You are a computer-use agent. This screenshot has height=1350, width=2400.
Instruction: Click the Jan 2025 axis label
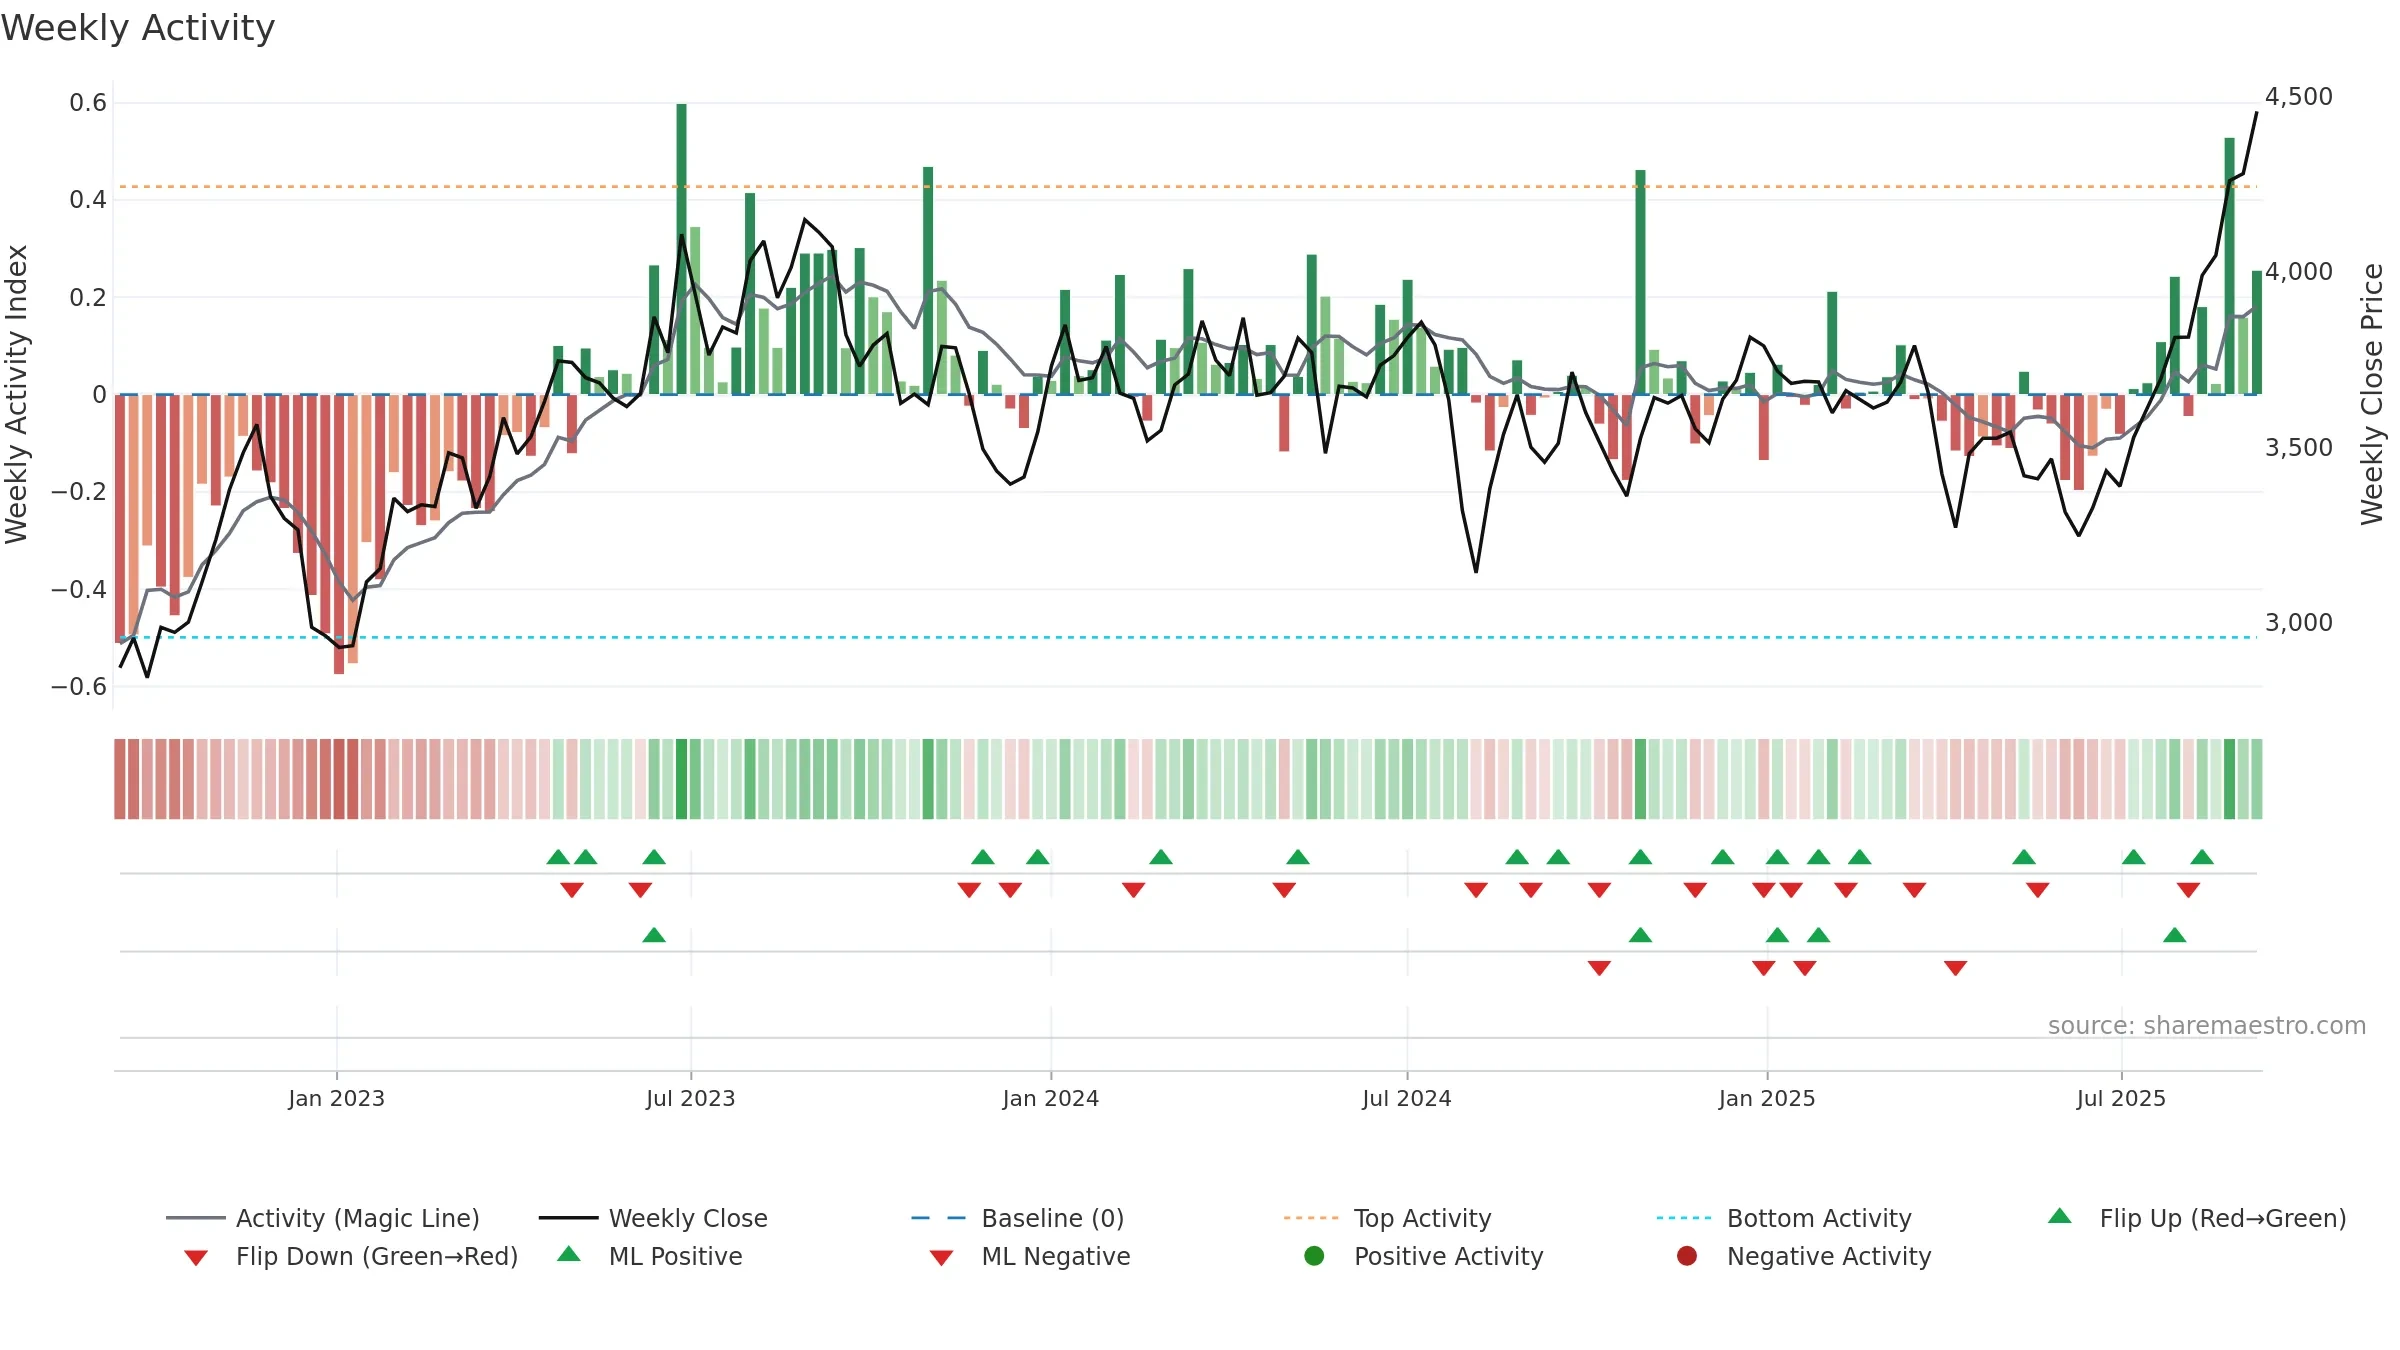1767,1098
